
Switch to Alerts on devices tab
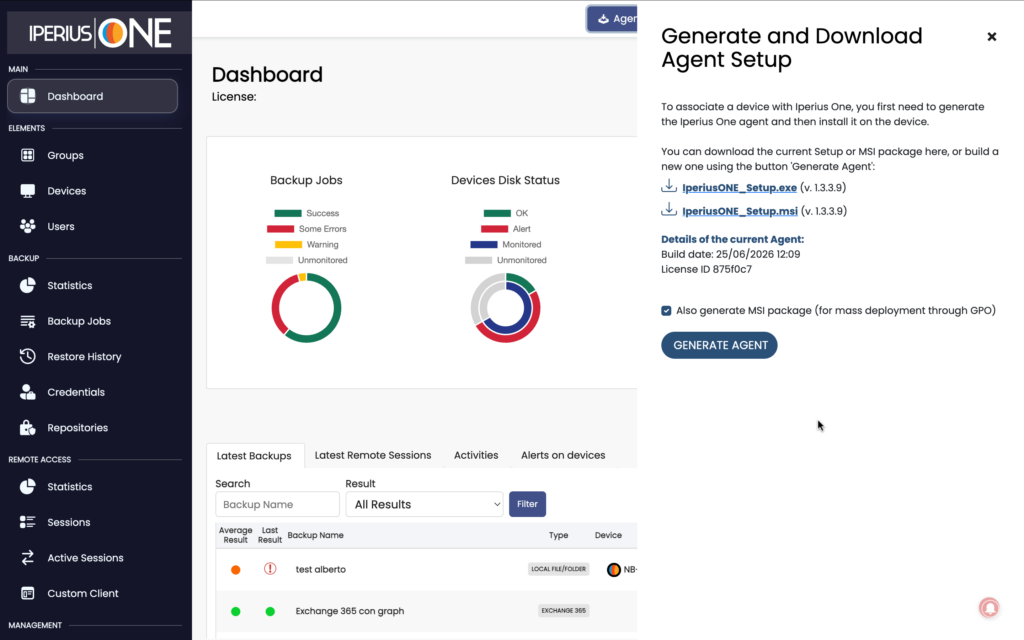click(x=563, y=455)
